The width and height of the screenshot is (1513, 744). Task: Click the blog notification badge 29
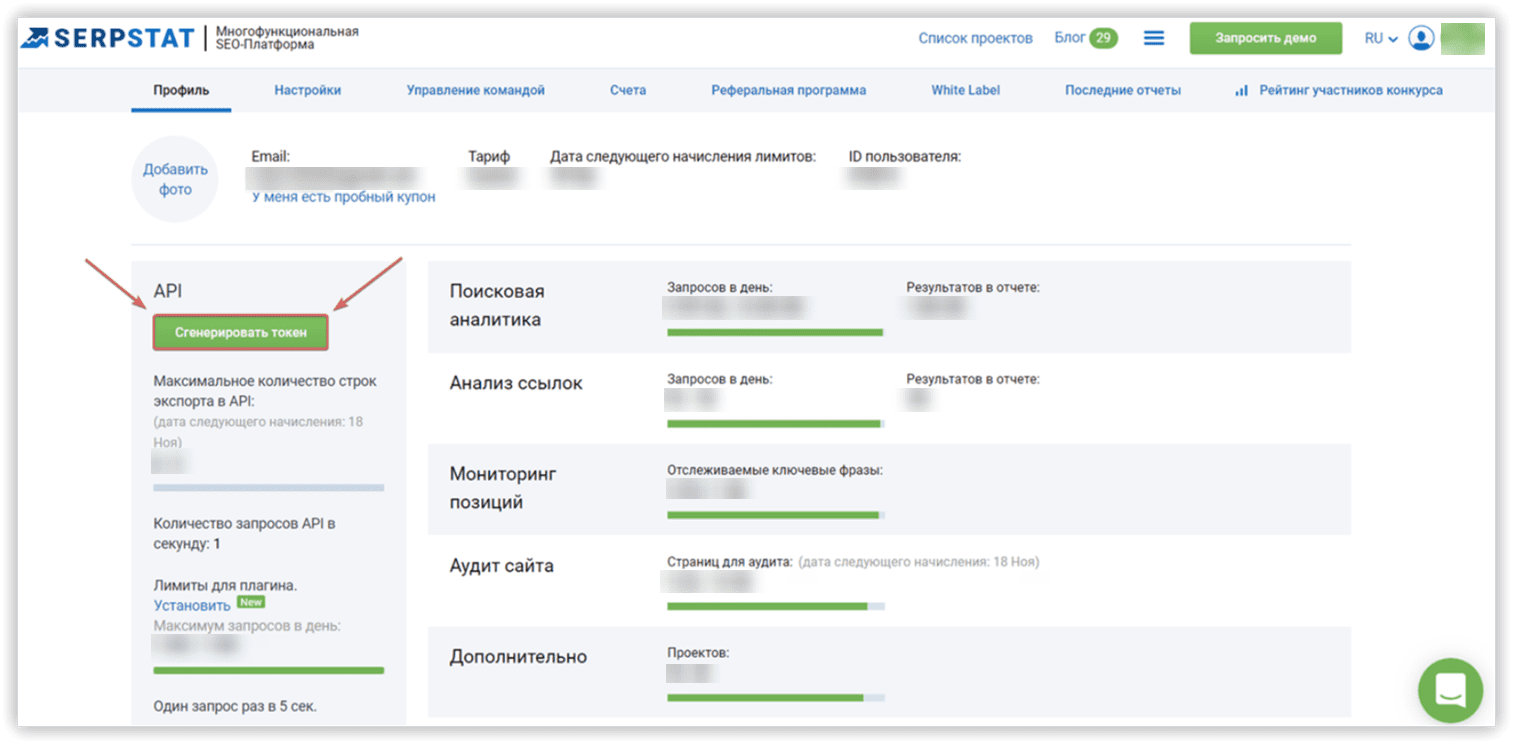tap(1103, 38)
